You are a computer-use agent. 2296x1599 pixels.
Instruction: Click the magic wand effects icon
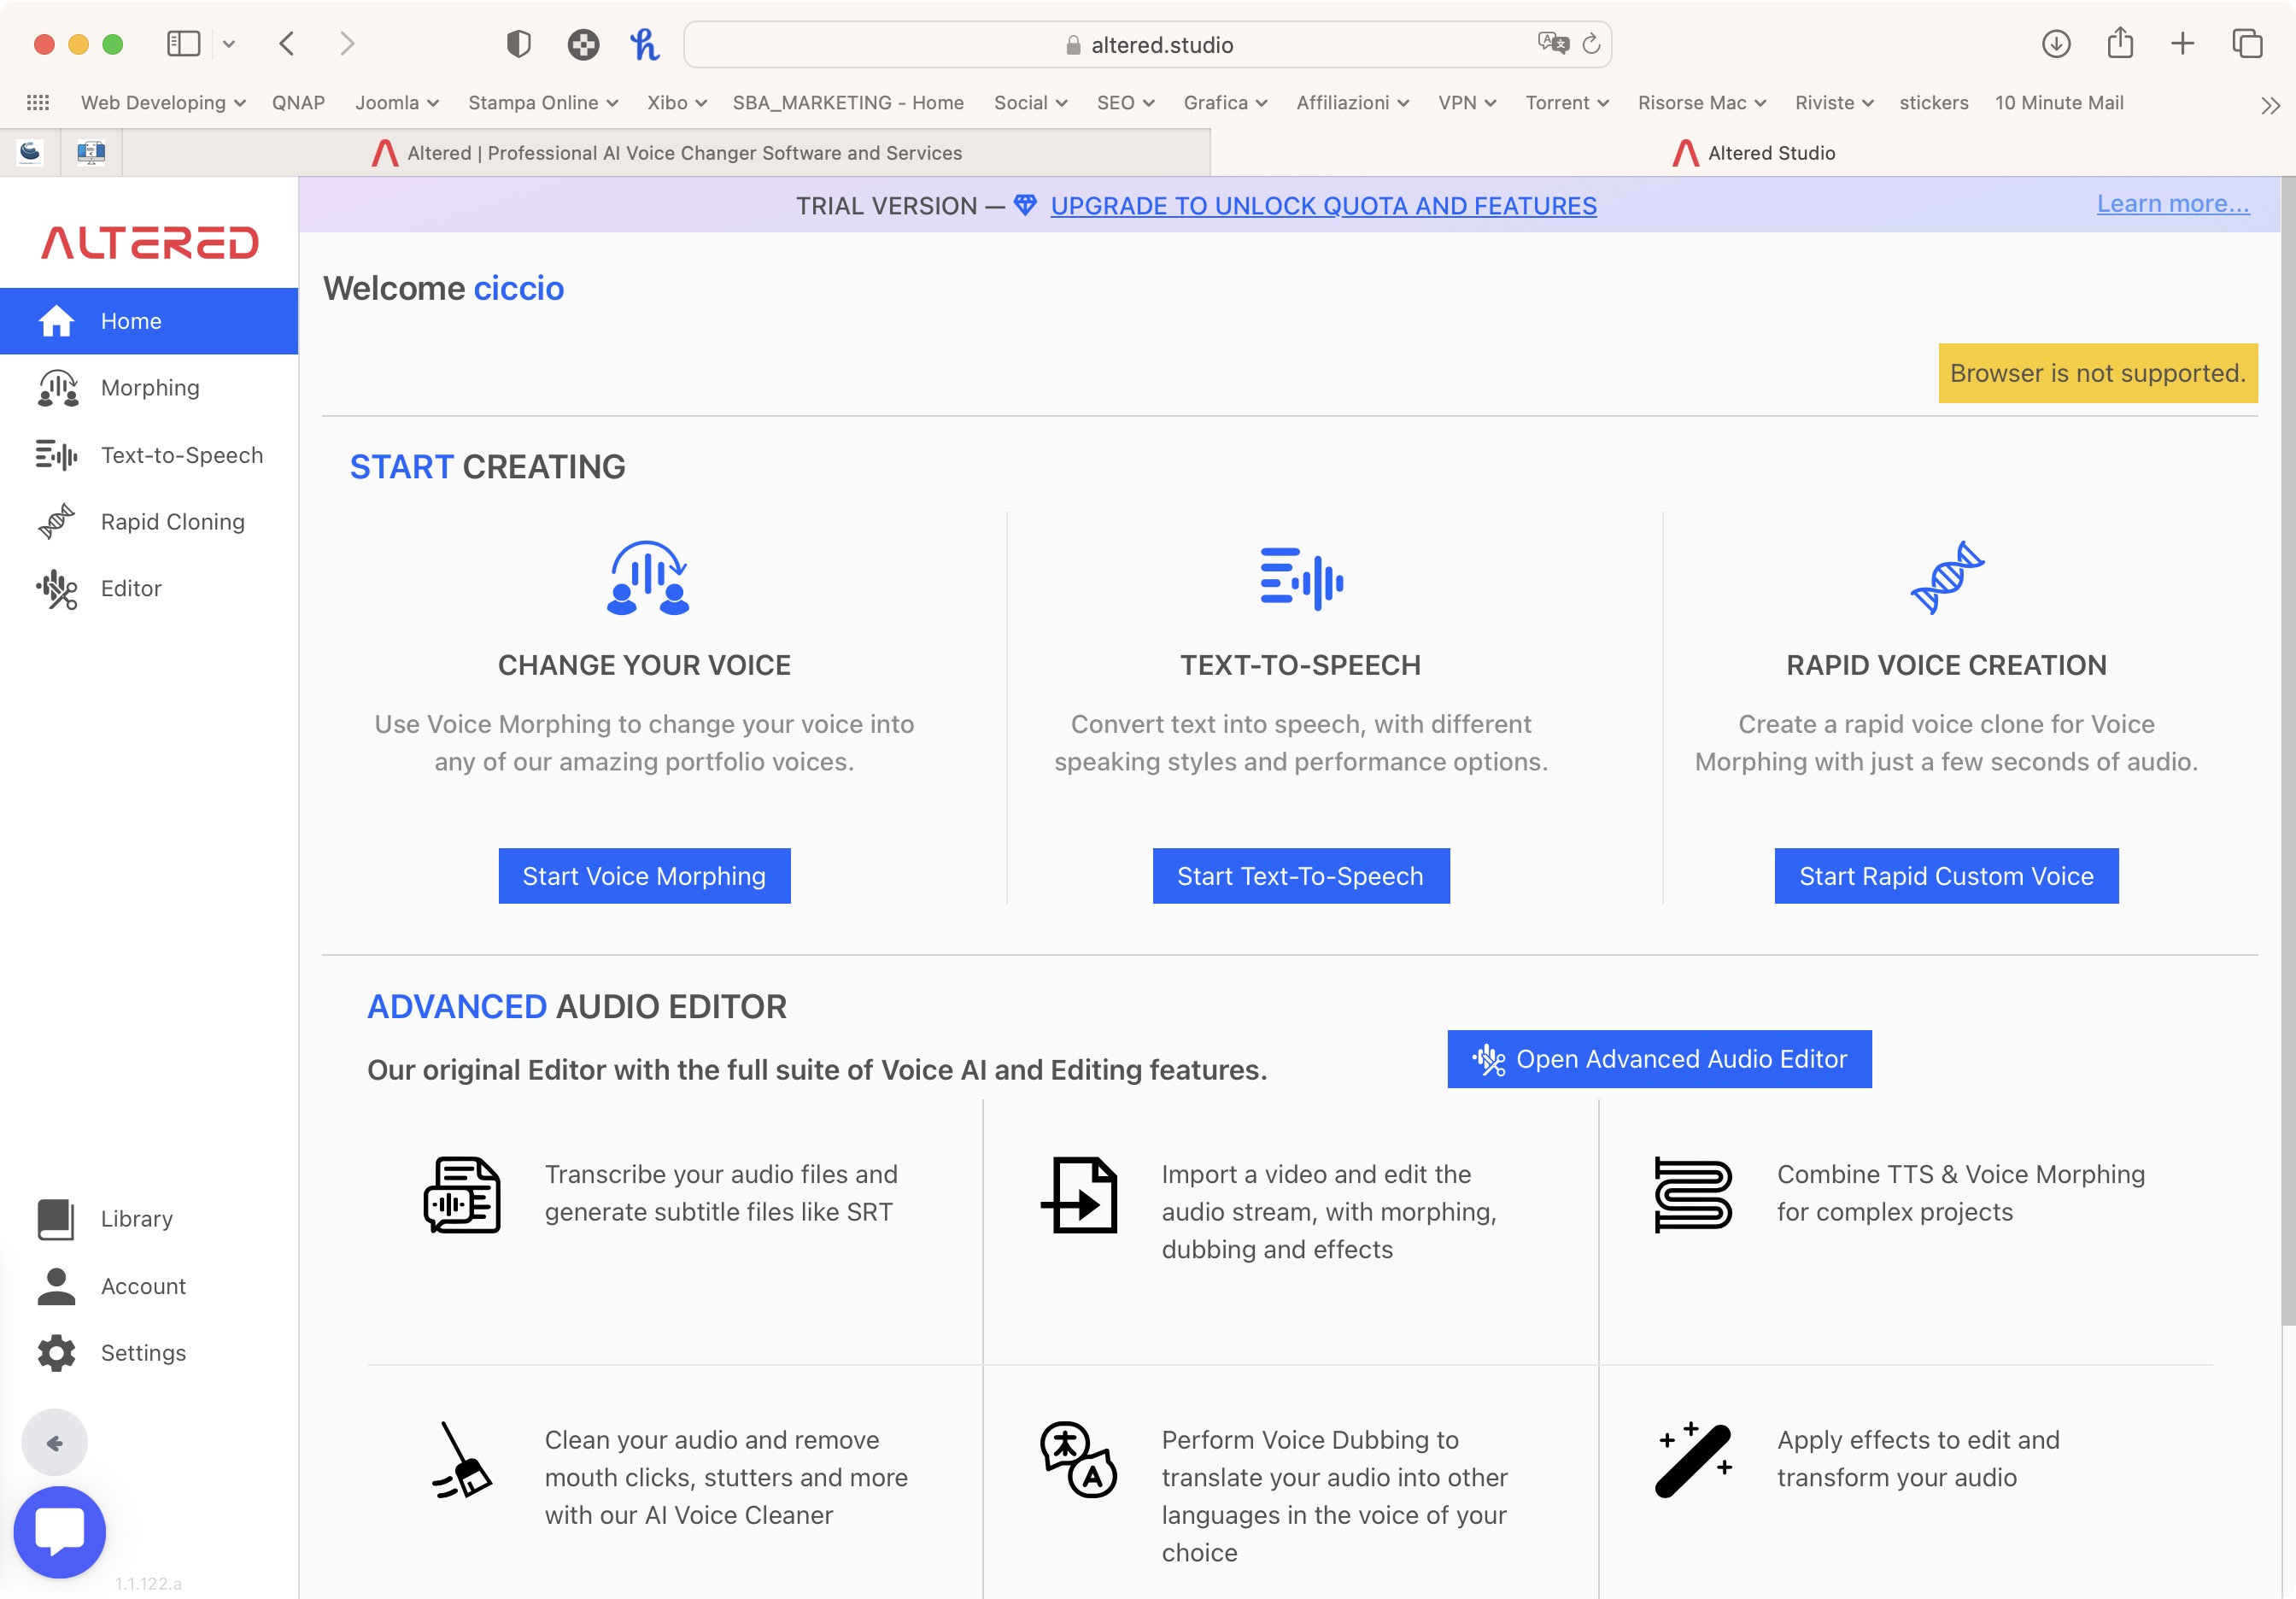point(1693,1460)
